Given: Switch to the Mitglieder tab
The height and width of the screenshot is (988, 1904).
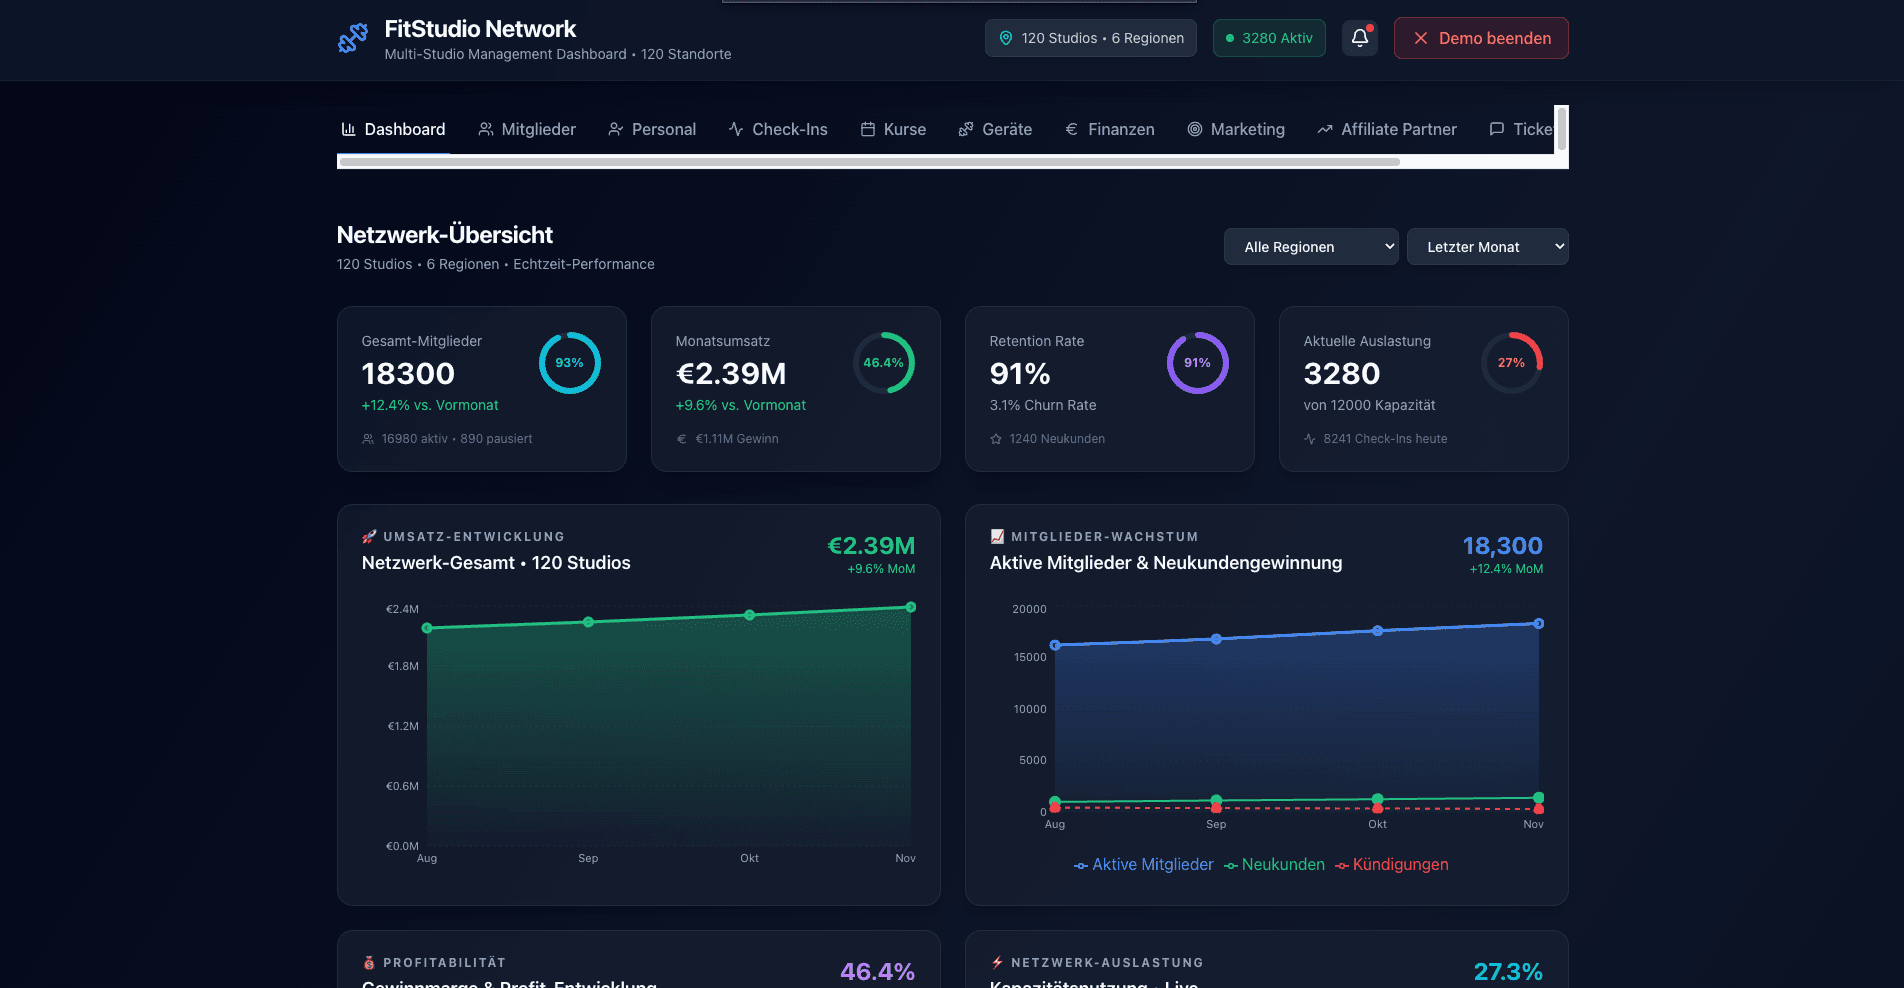Looking at the screenshot, I should coord(526,129).
